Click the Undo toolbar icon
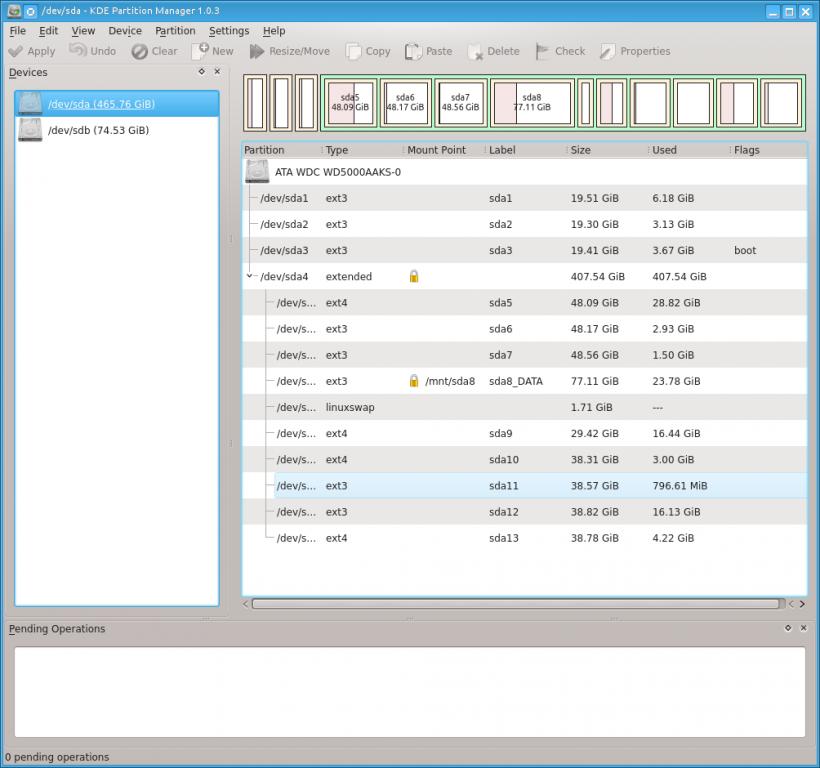Image resolution: width=820 pixels, height=768 pixels. coord(78,51)
